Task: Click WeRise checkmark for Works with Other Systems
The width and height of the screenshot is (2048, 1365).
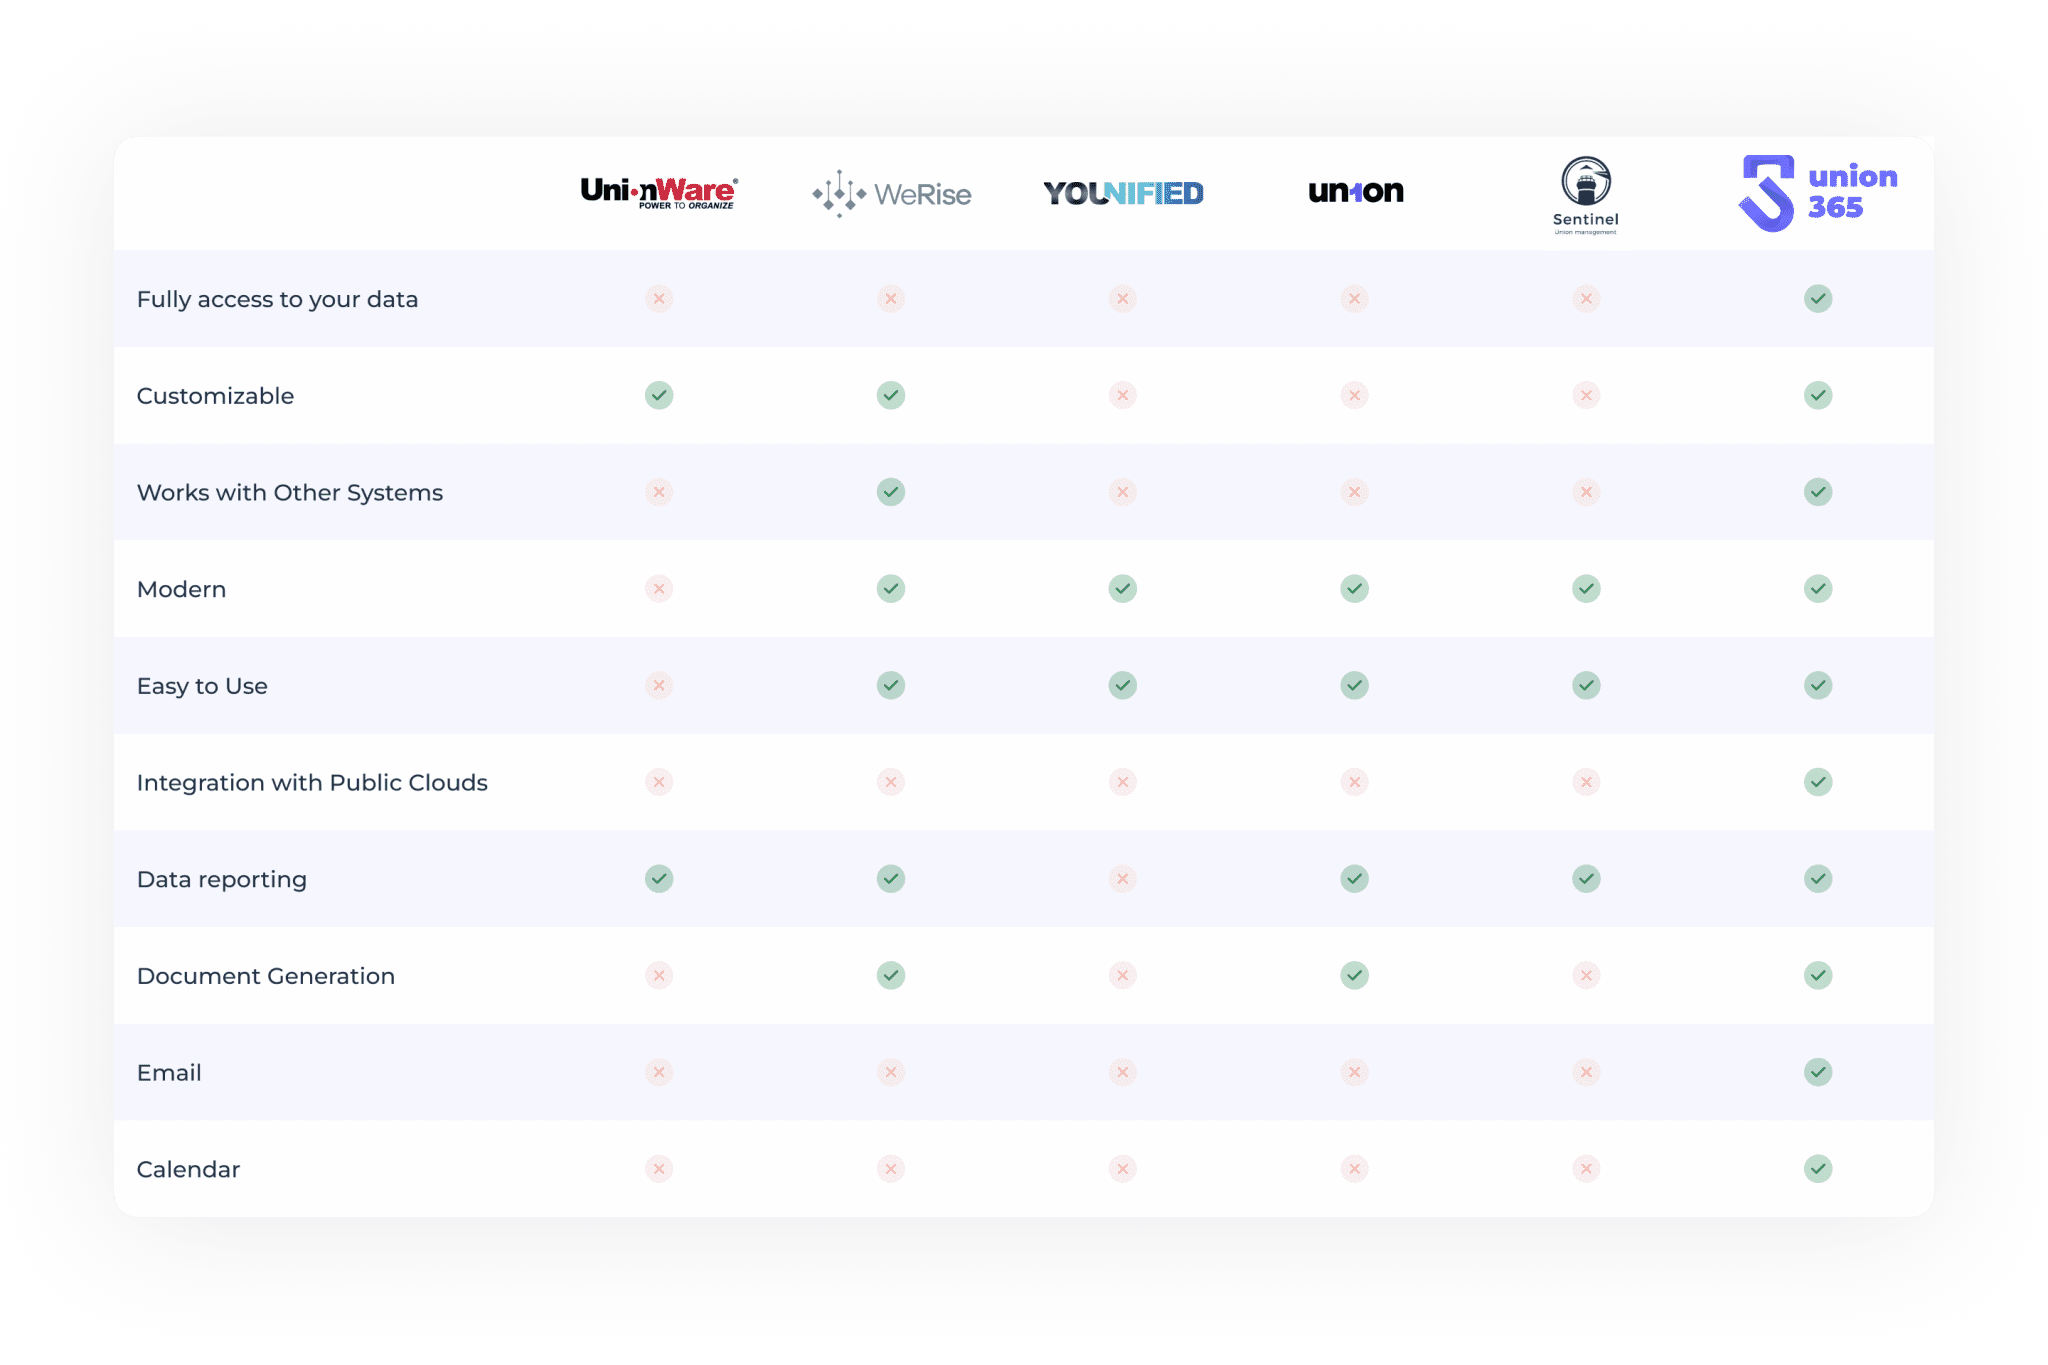Action: [x=891, y=492]
